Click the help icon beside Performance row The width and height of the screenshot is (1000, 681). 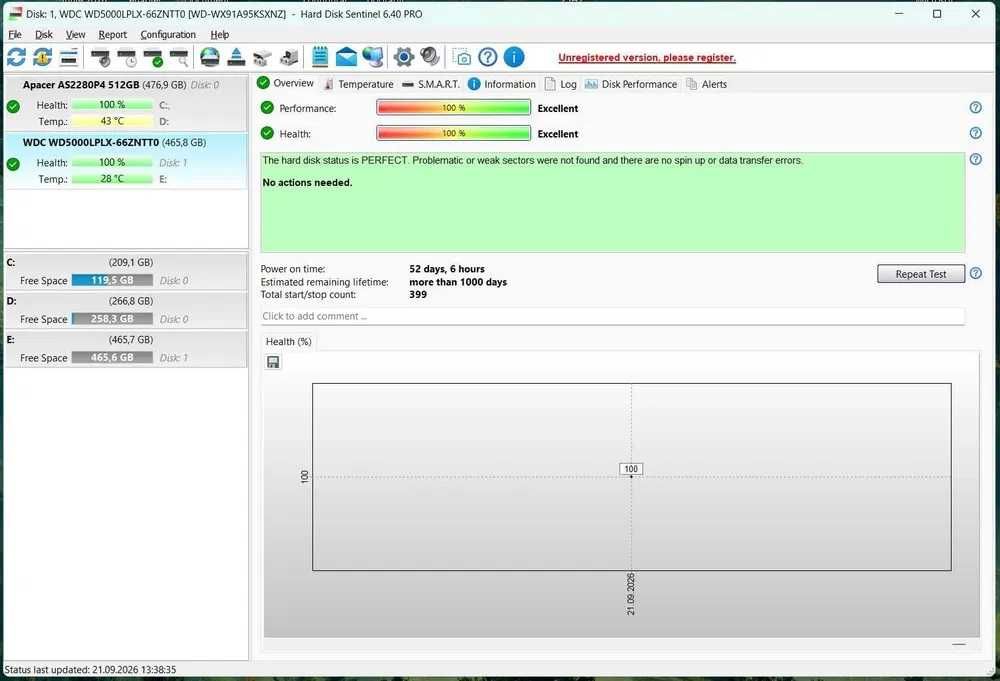[x=976, y=107]
